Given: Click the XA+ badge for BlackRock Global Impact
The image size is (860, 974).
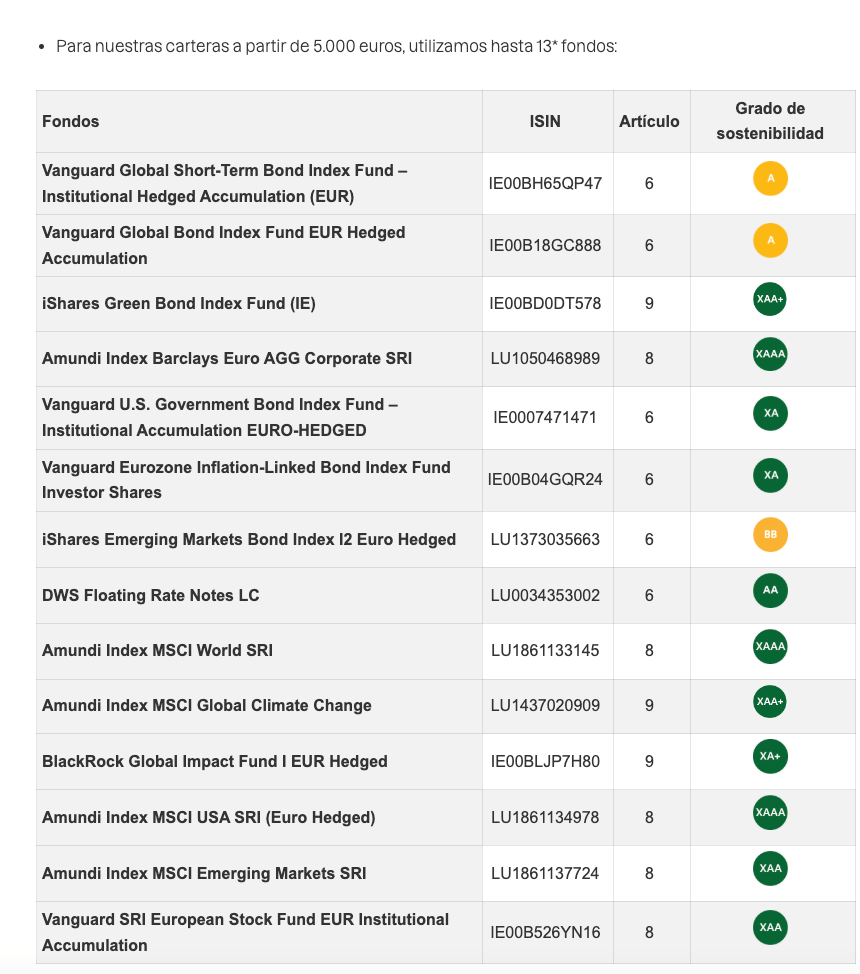Looking at the screenshot, I should click(770, 756).
